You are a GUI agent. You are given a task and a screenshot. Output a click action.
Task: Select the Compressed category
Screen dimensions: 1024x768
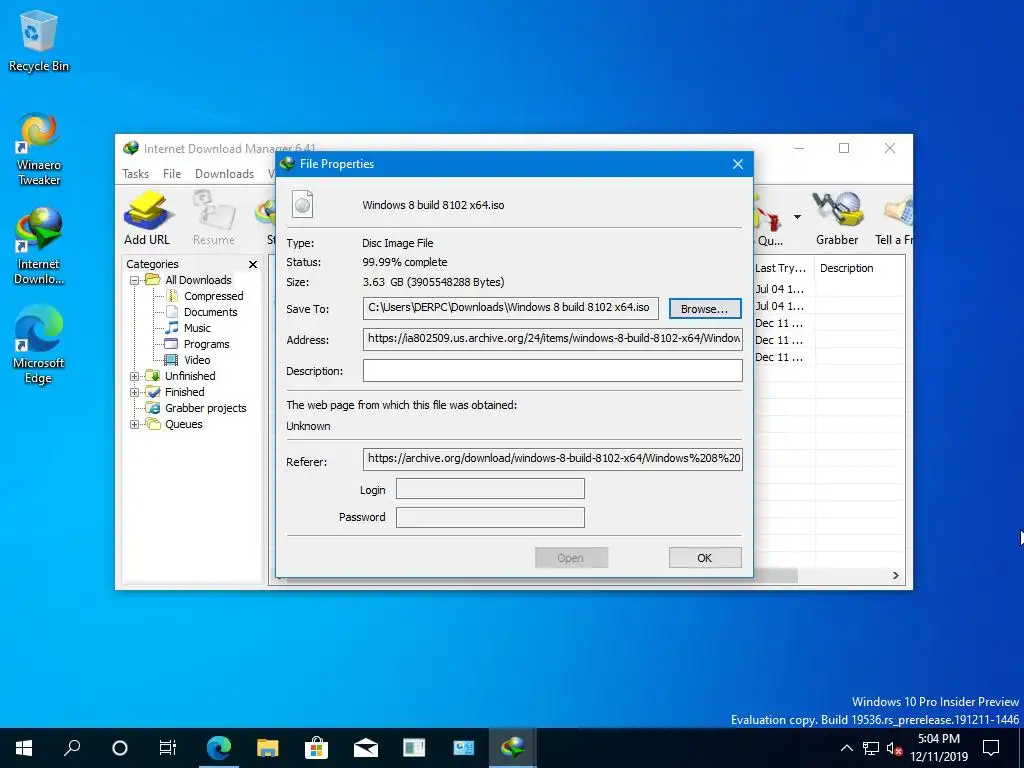[x=213, y=296]
